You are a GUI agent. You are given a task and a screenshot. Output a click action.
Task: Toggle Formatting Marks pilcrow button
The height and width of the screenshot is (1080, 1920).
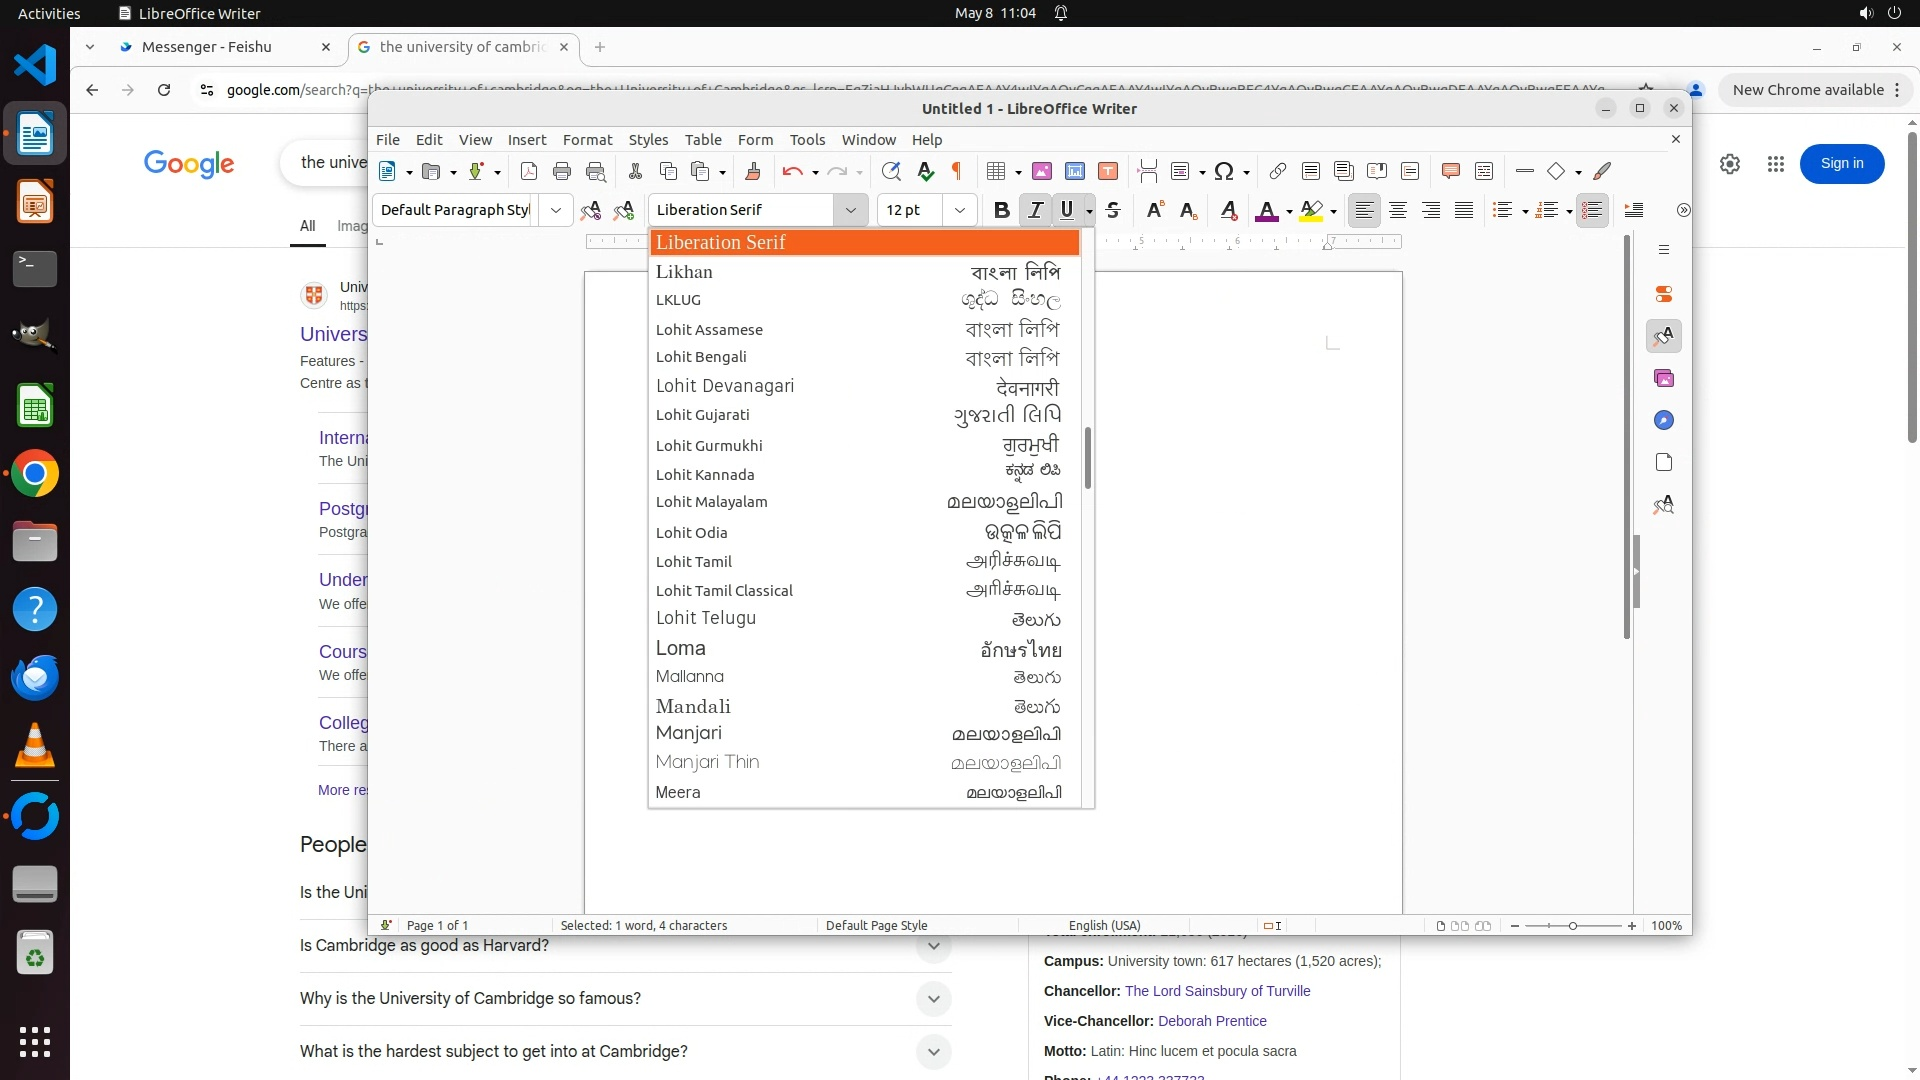(957, 171)
